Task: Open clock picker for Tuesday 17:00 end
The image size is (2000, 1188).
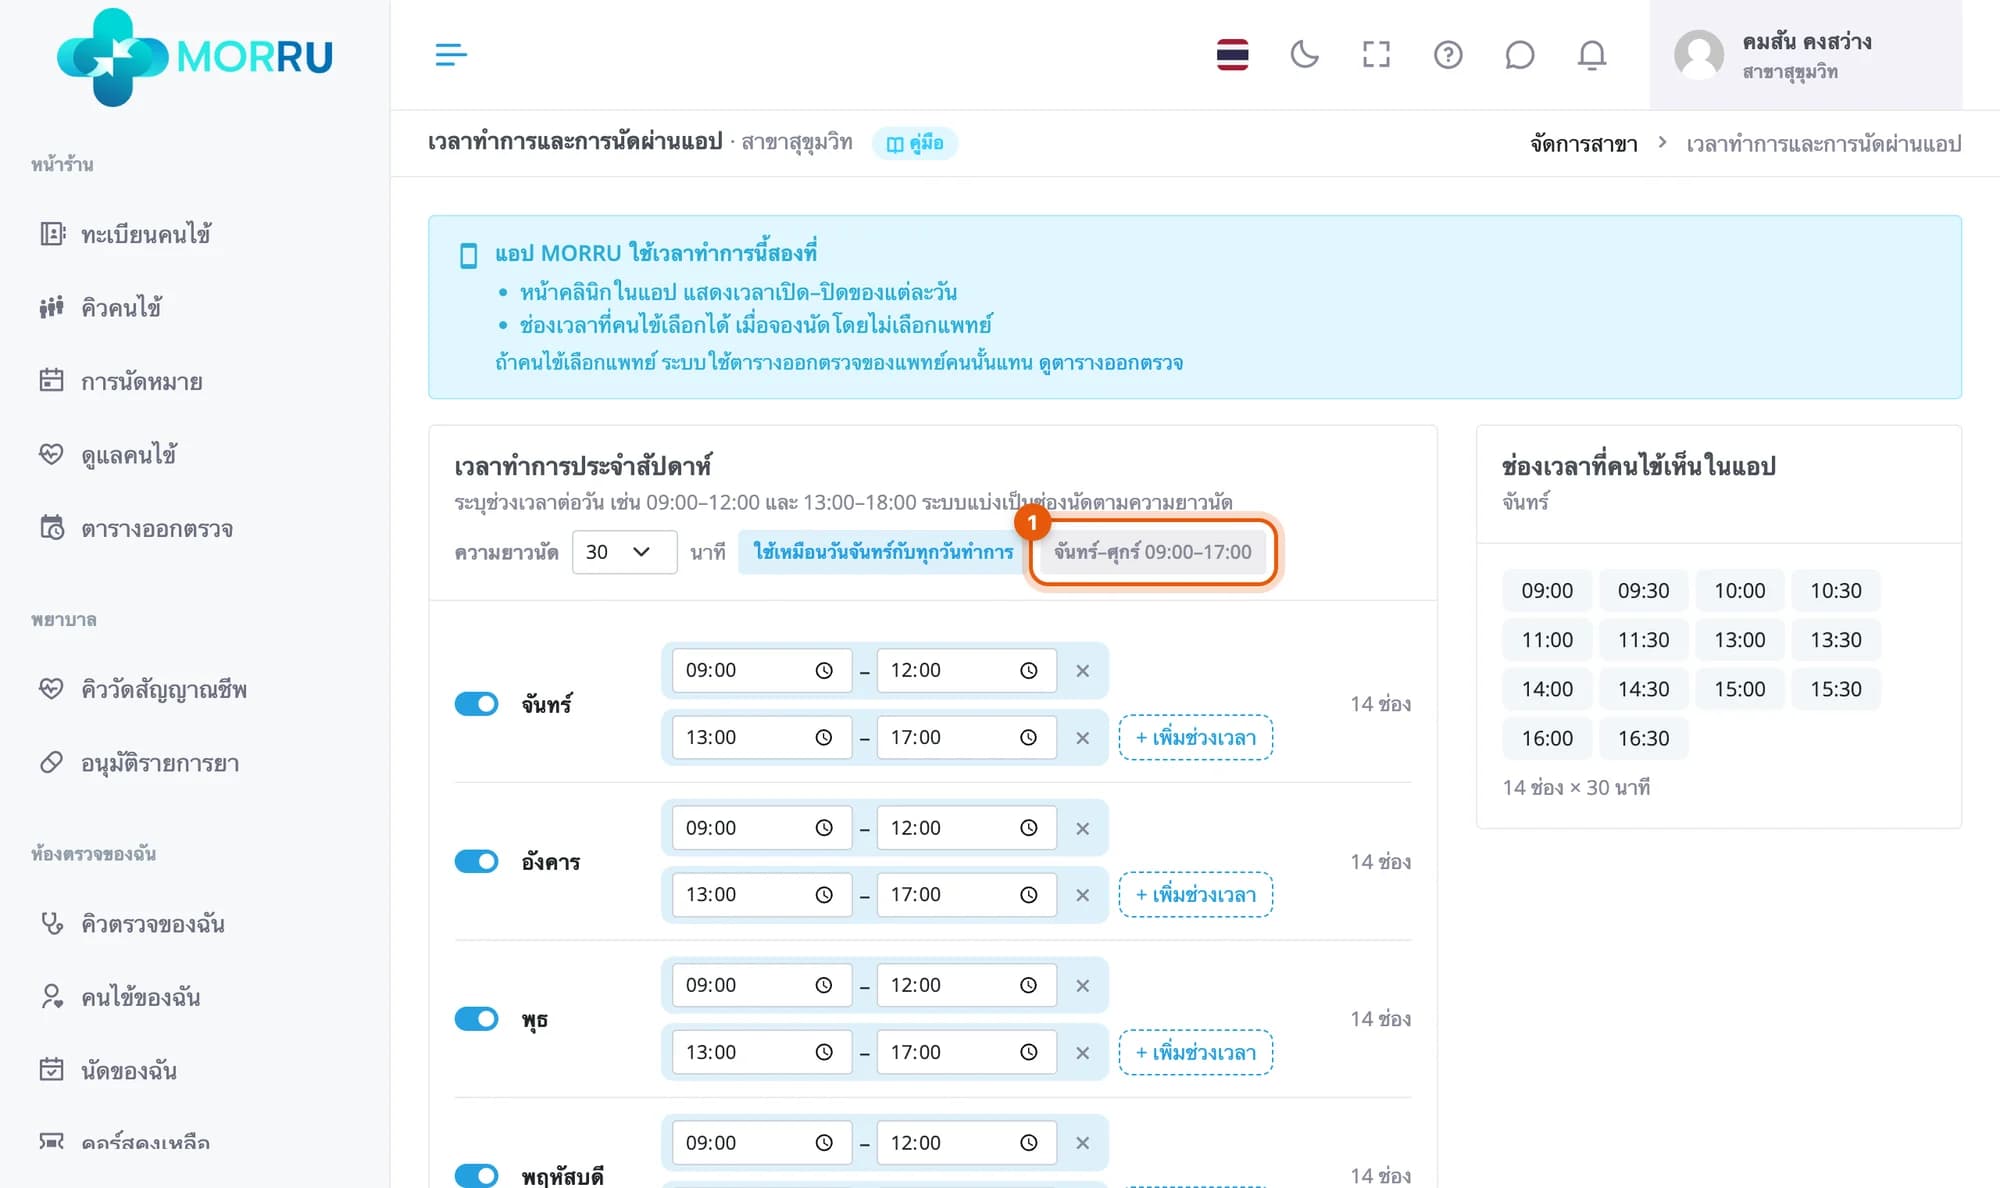Action: click(1028, 895)
